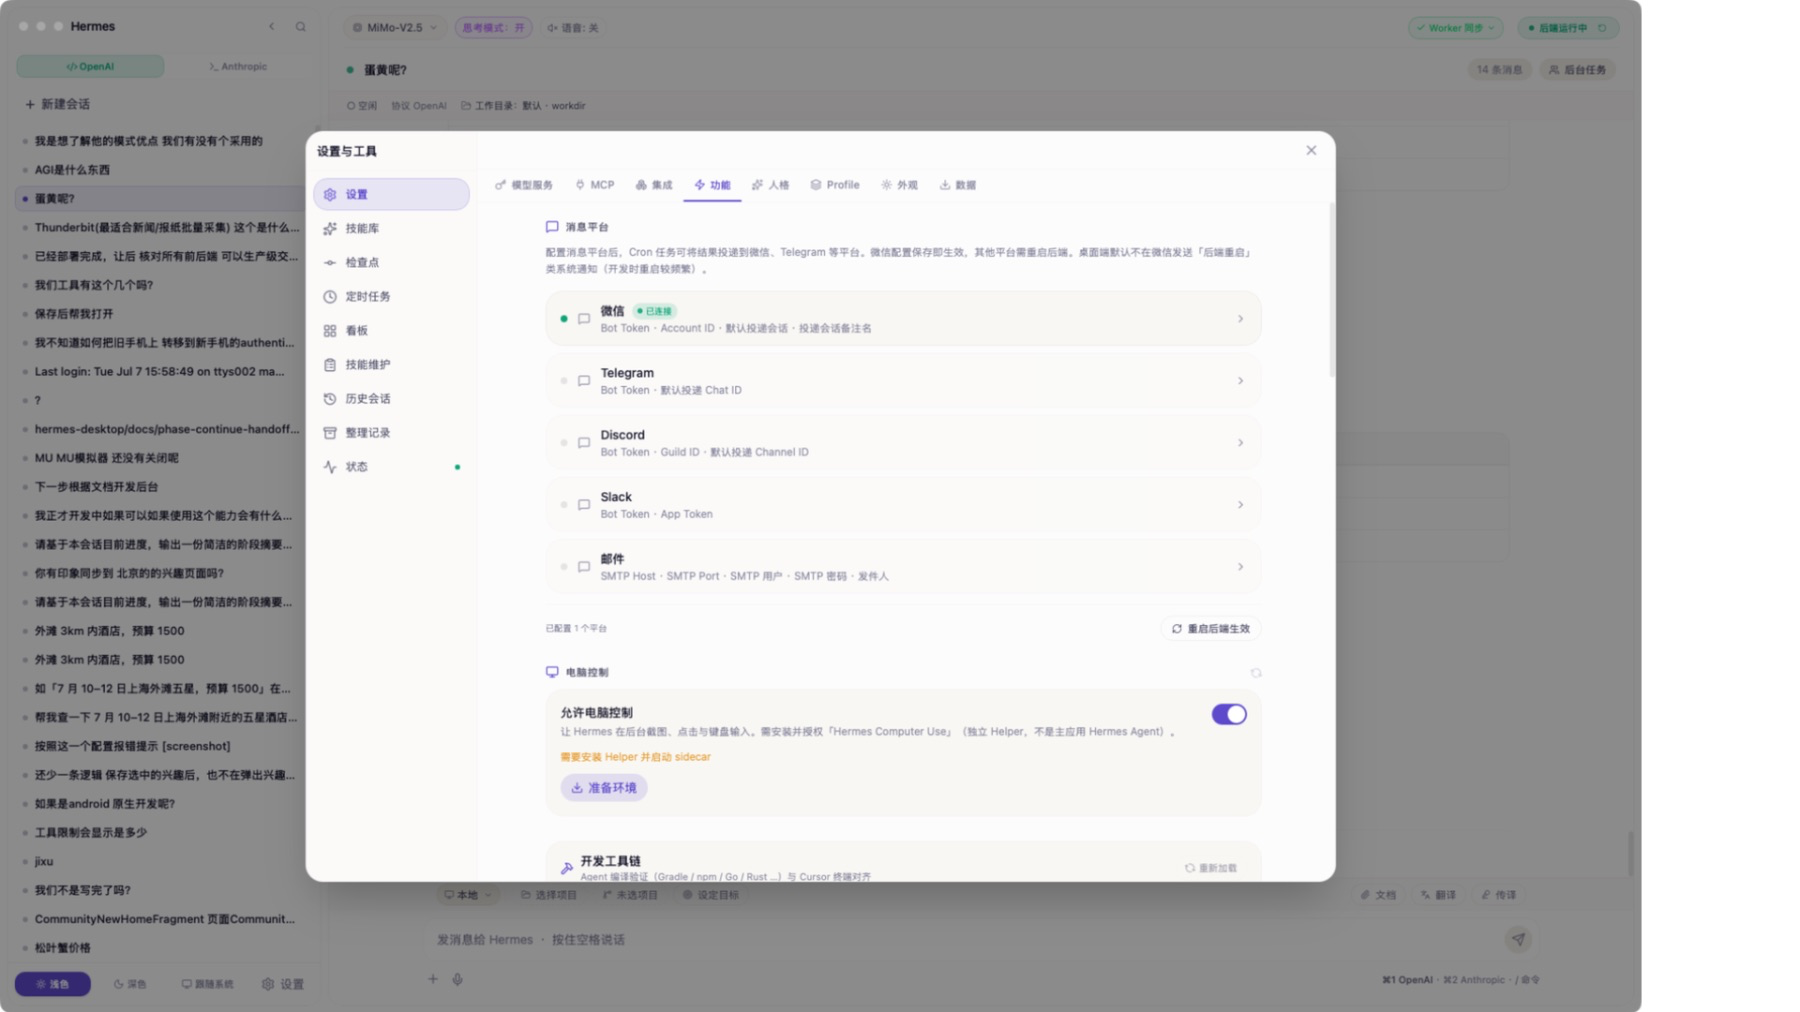Start a new chat with 新建会话
1800x1012 pixels.
tap(58, 104)
